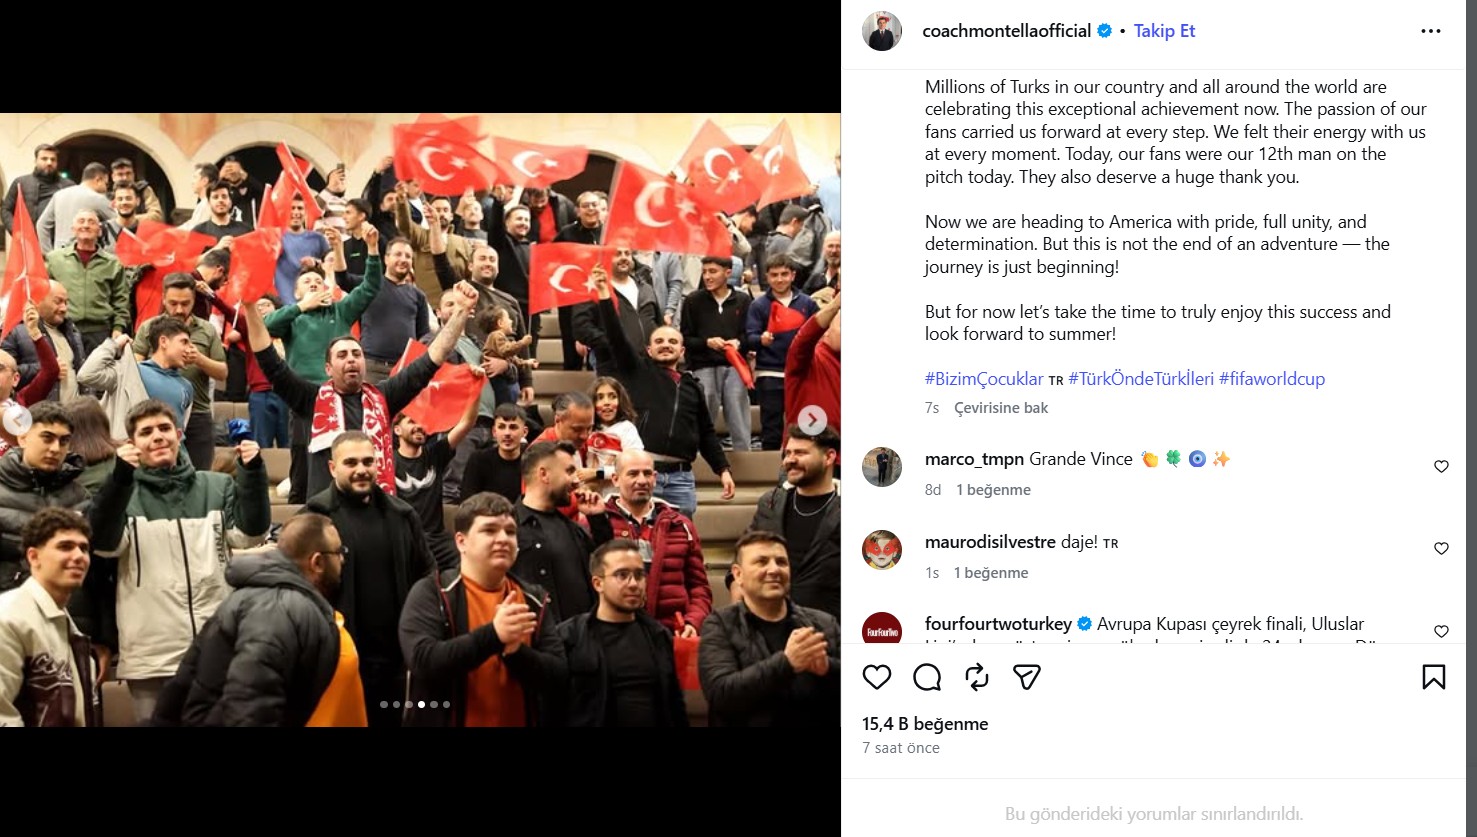Go to next photo with right arrow
The height and width of the screenshot is (837, 1477).
[812, 420]
